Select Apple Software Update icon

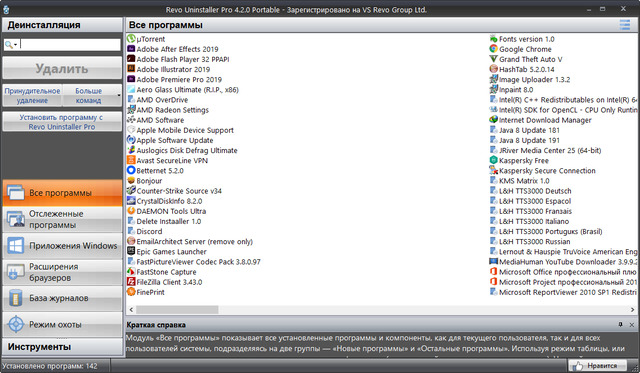(131, 140)
